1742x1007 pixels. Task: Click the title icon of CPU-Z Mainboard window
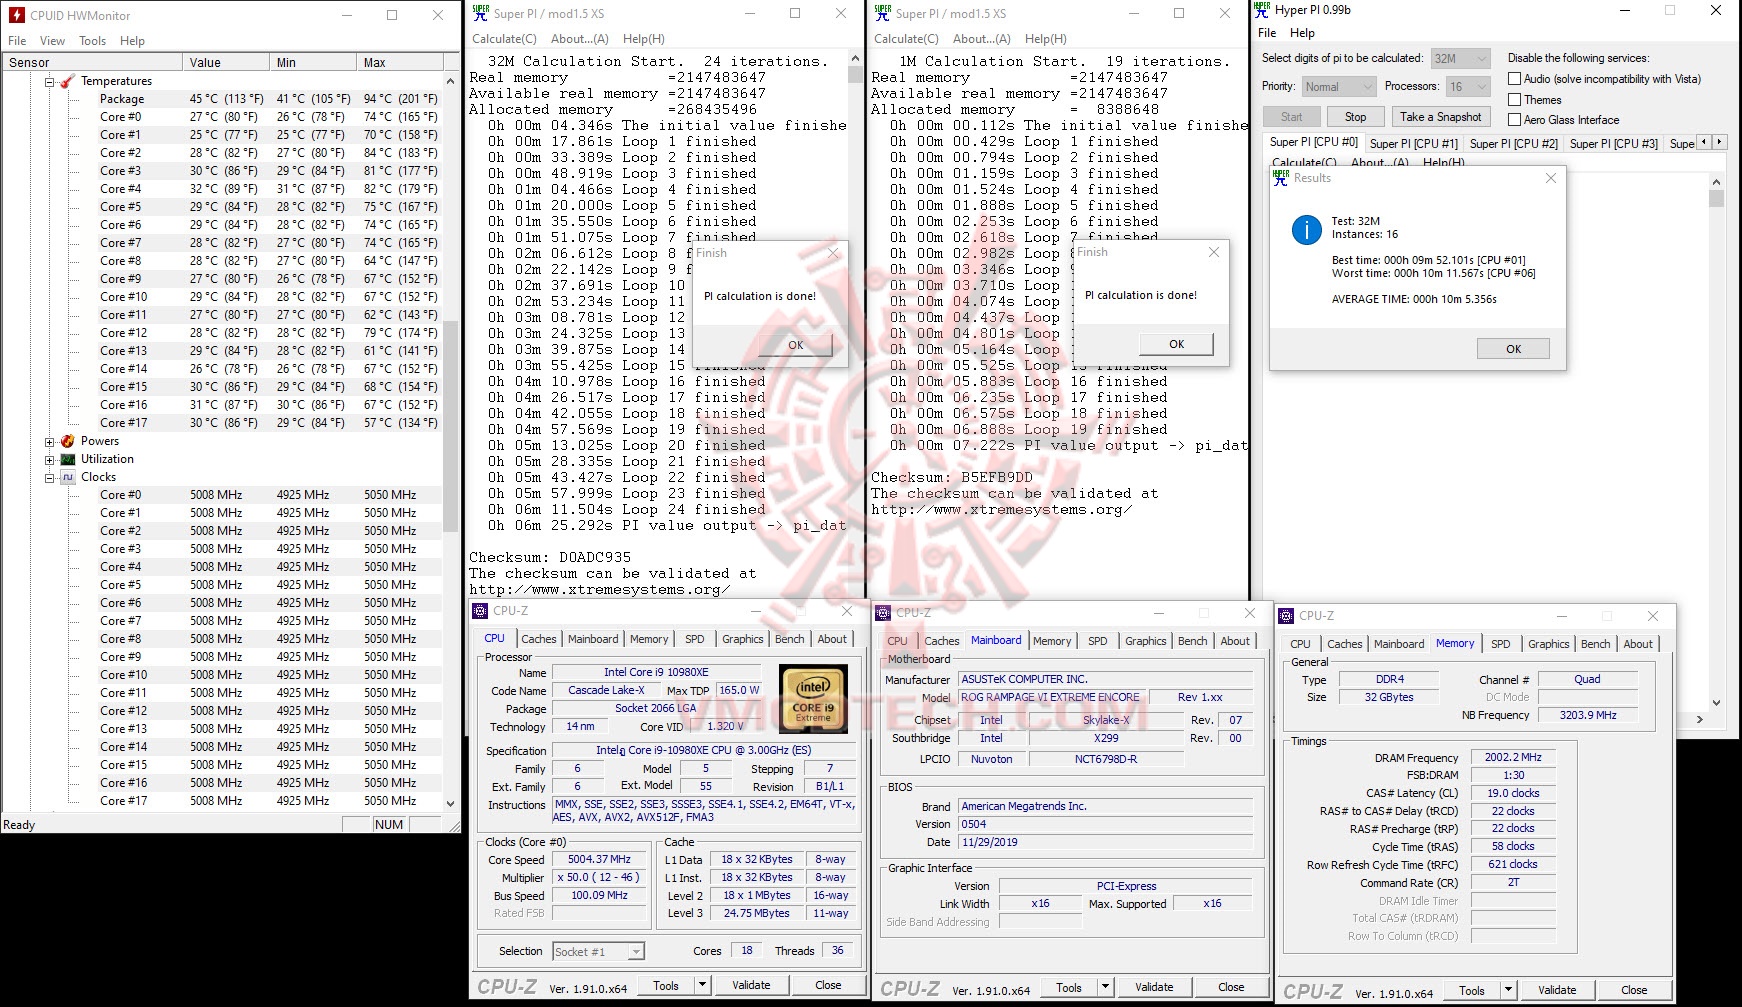coord(885,613)
